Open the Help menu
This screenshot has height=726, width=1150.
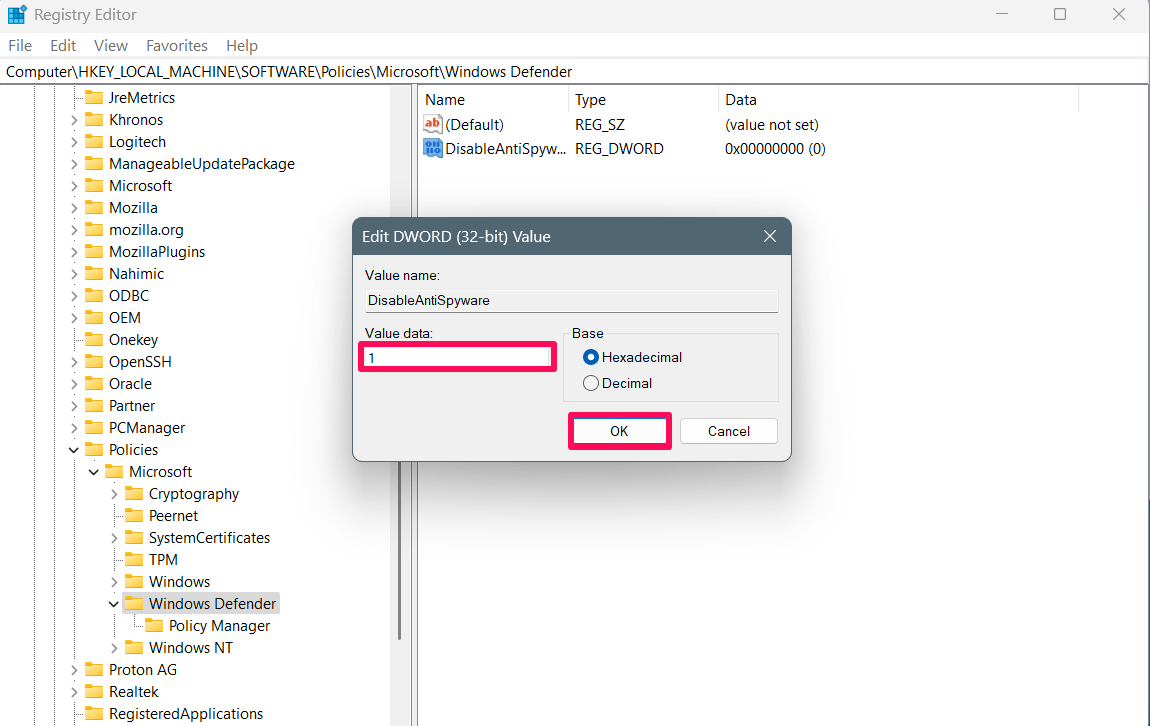(242, 45)
